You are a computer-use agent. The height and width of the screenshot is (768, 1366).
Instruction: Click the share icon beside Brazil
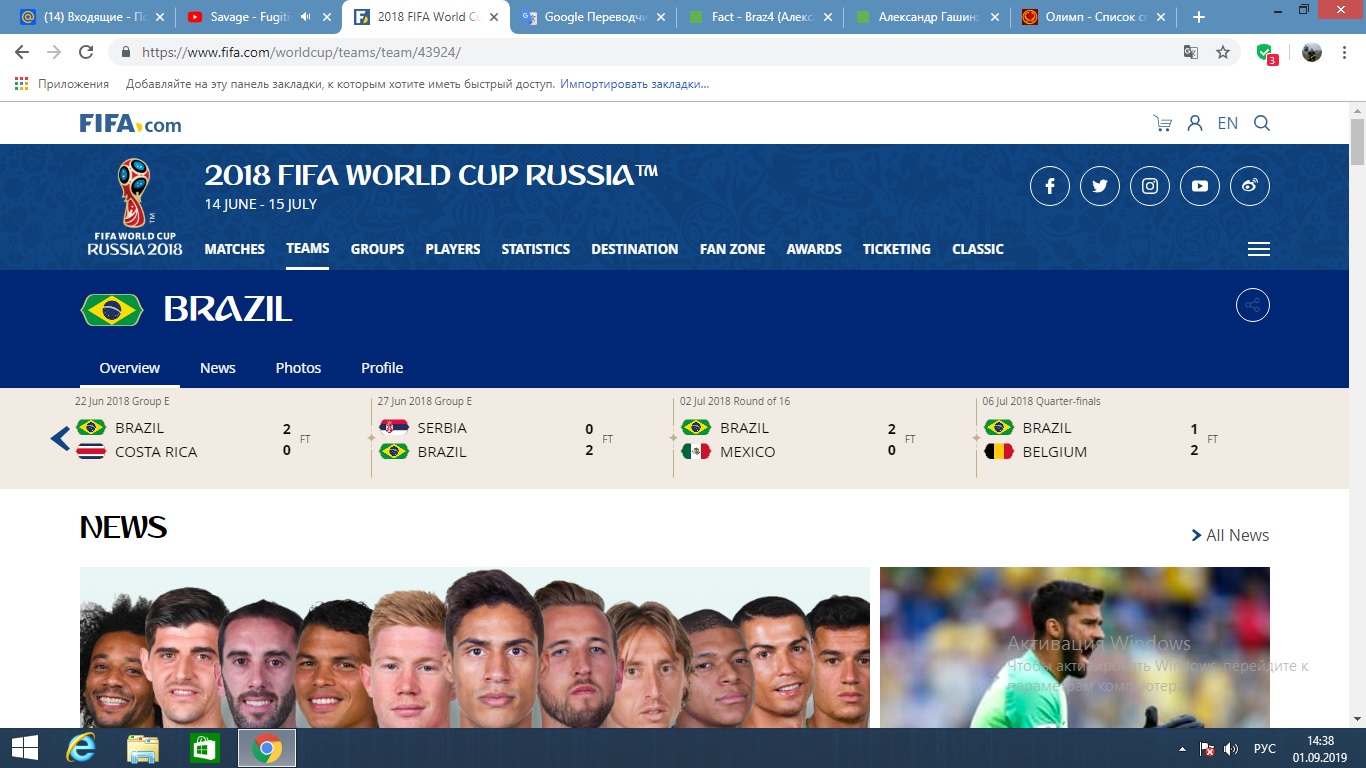[1253, 305]
